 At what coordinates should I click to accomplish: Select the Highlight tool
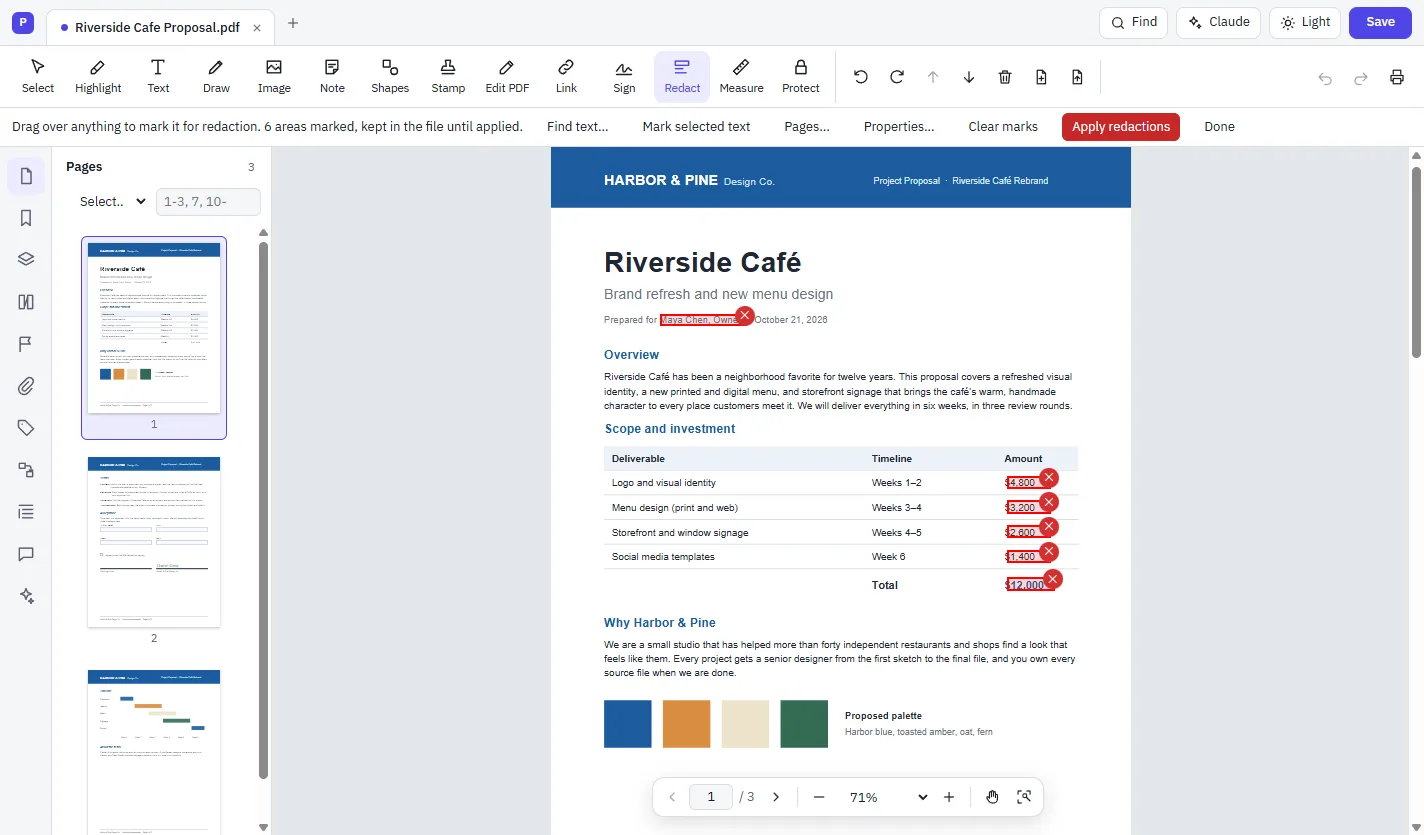pos(98,77)
